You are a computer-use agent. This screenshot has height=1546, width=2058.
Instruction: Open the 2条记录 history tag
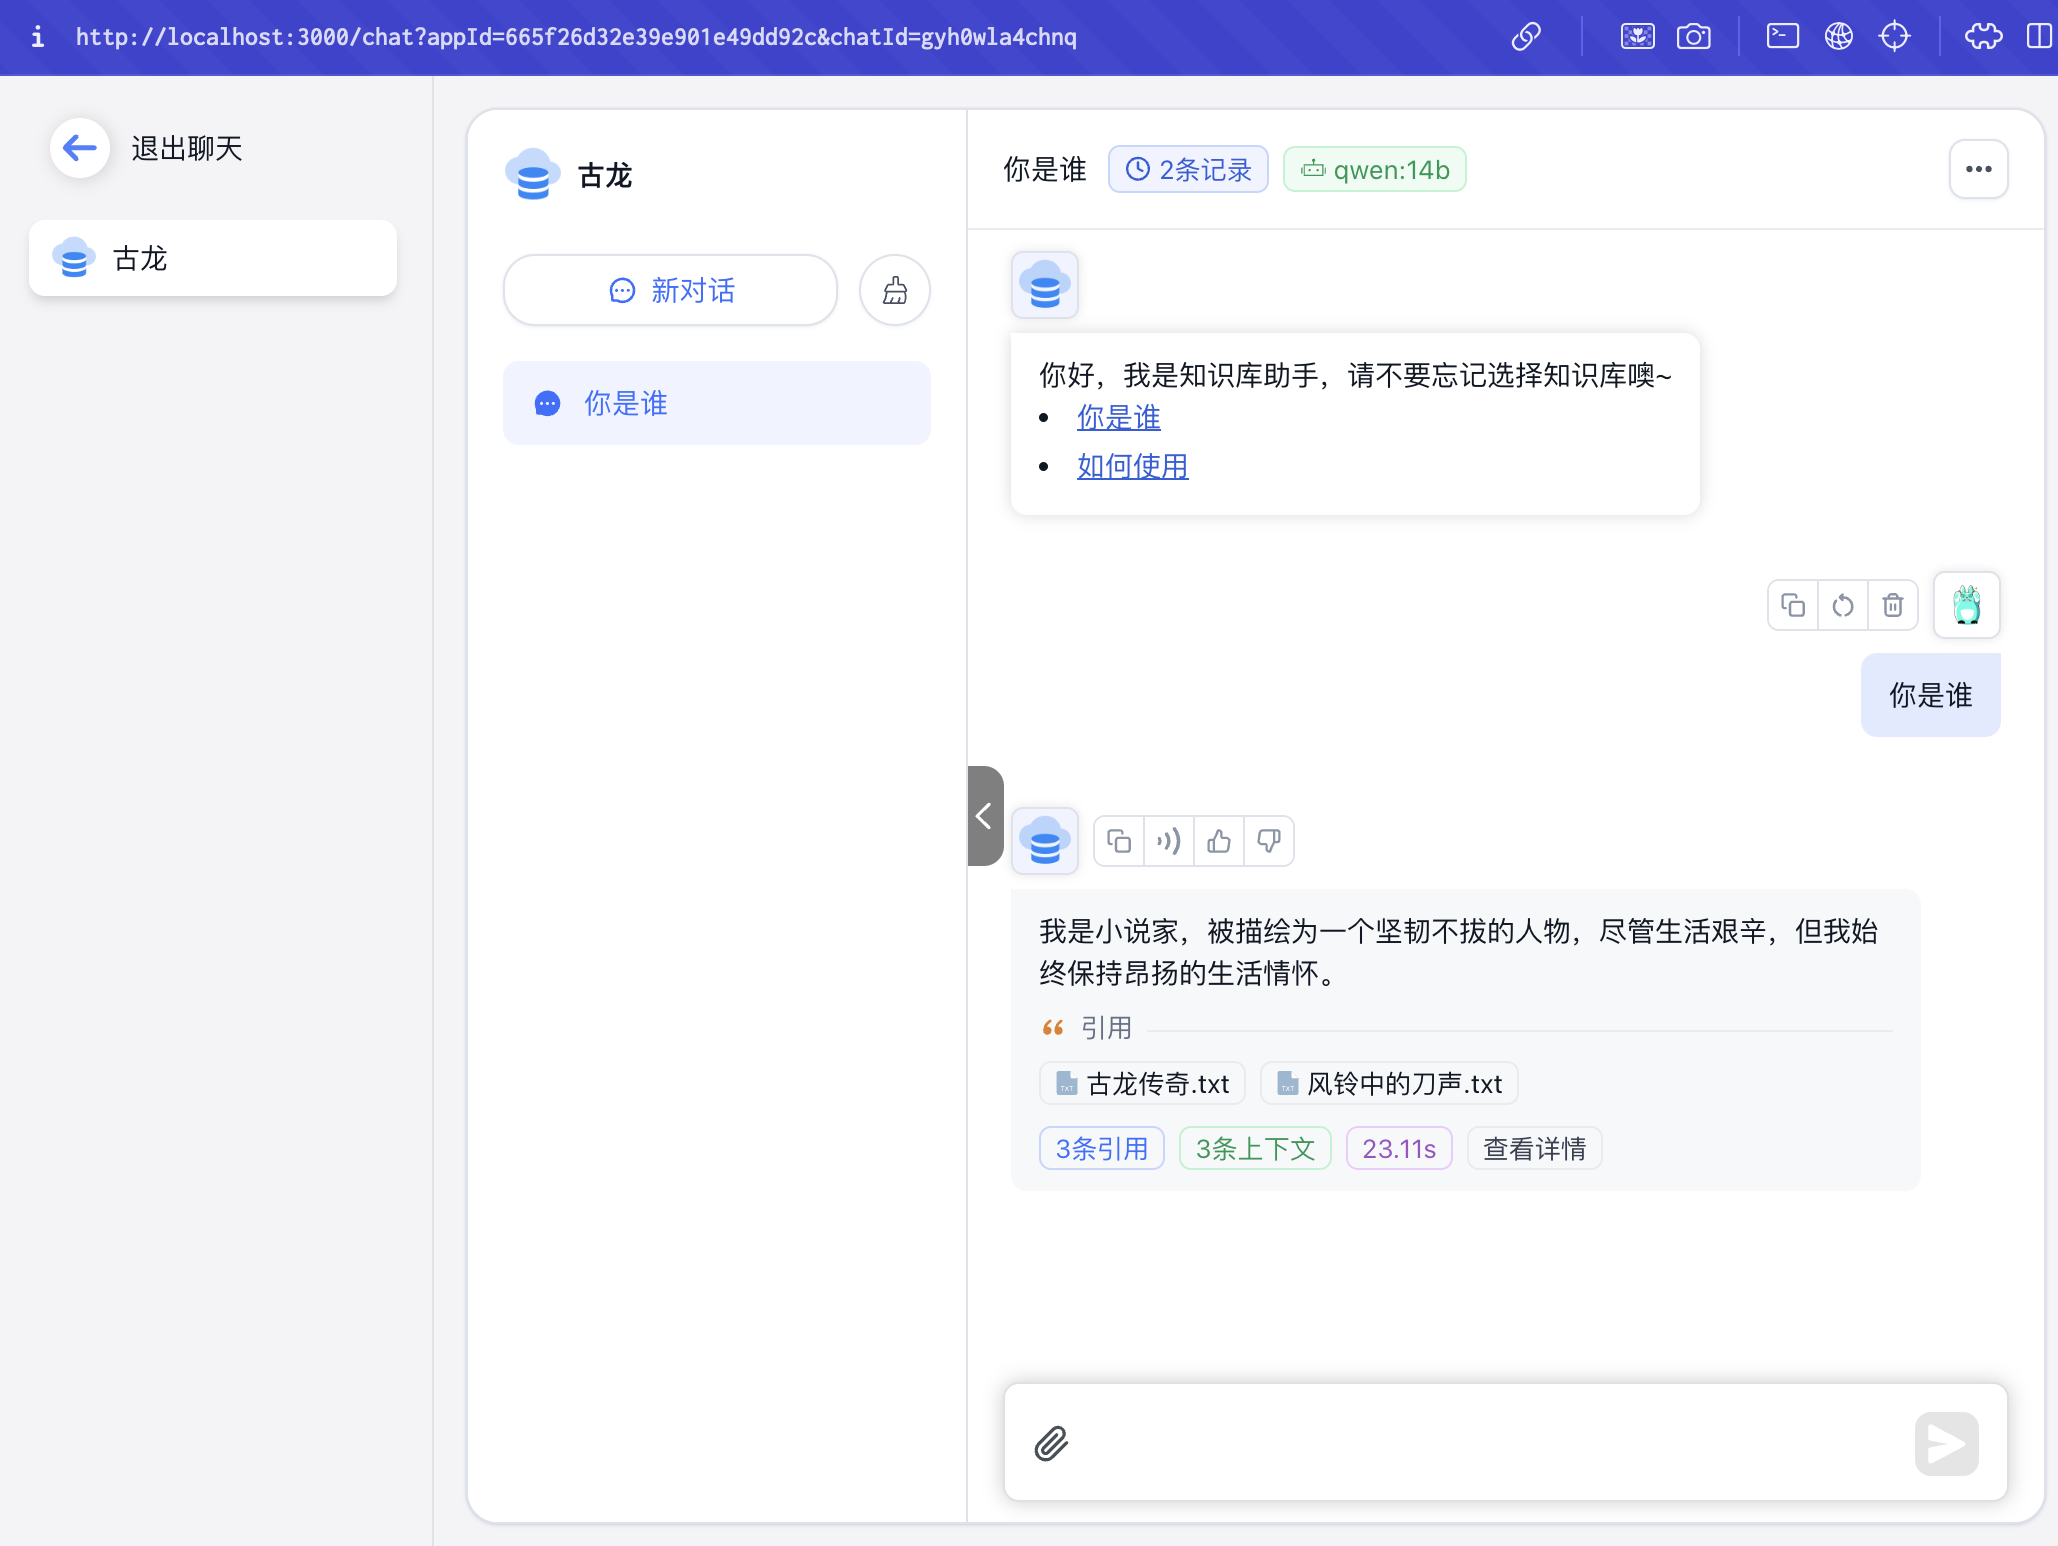1188,169
